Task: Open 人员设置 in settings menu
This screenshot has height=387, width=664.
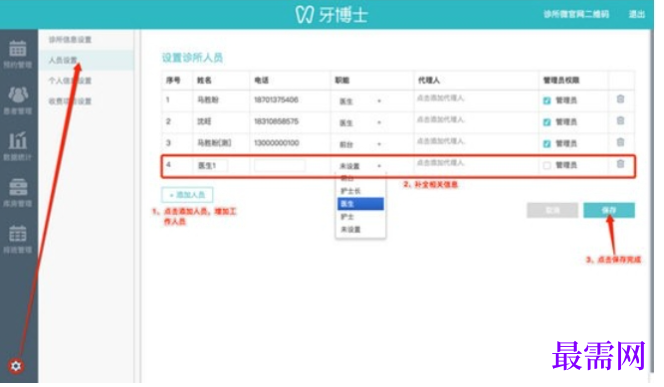Action: click(x=63, y=60)
